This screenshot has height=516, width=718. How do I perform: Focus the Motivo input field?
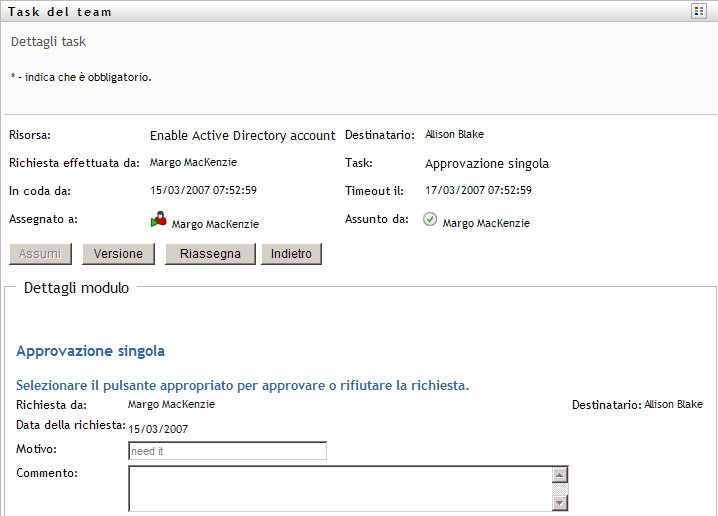(228, 451)
